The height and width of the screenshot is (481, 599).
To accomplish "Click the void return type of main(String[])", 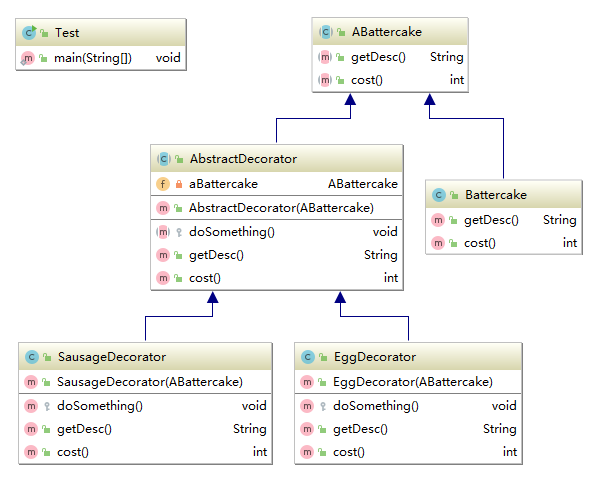I will pos(168,58).
